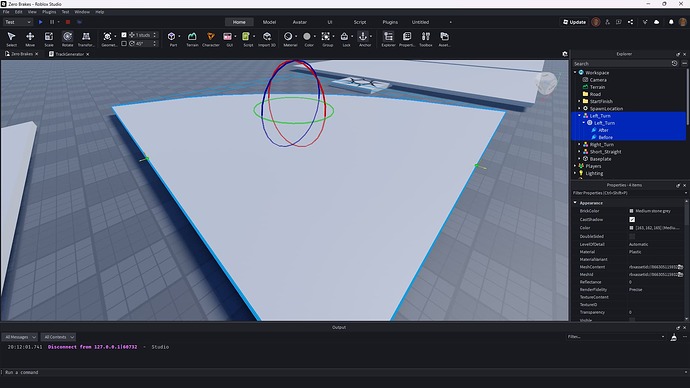Open the cloud save icon
This screenshot has height=388, width=690.
tap(657, 22)
